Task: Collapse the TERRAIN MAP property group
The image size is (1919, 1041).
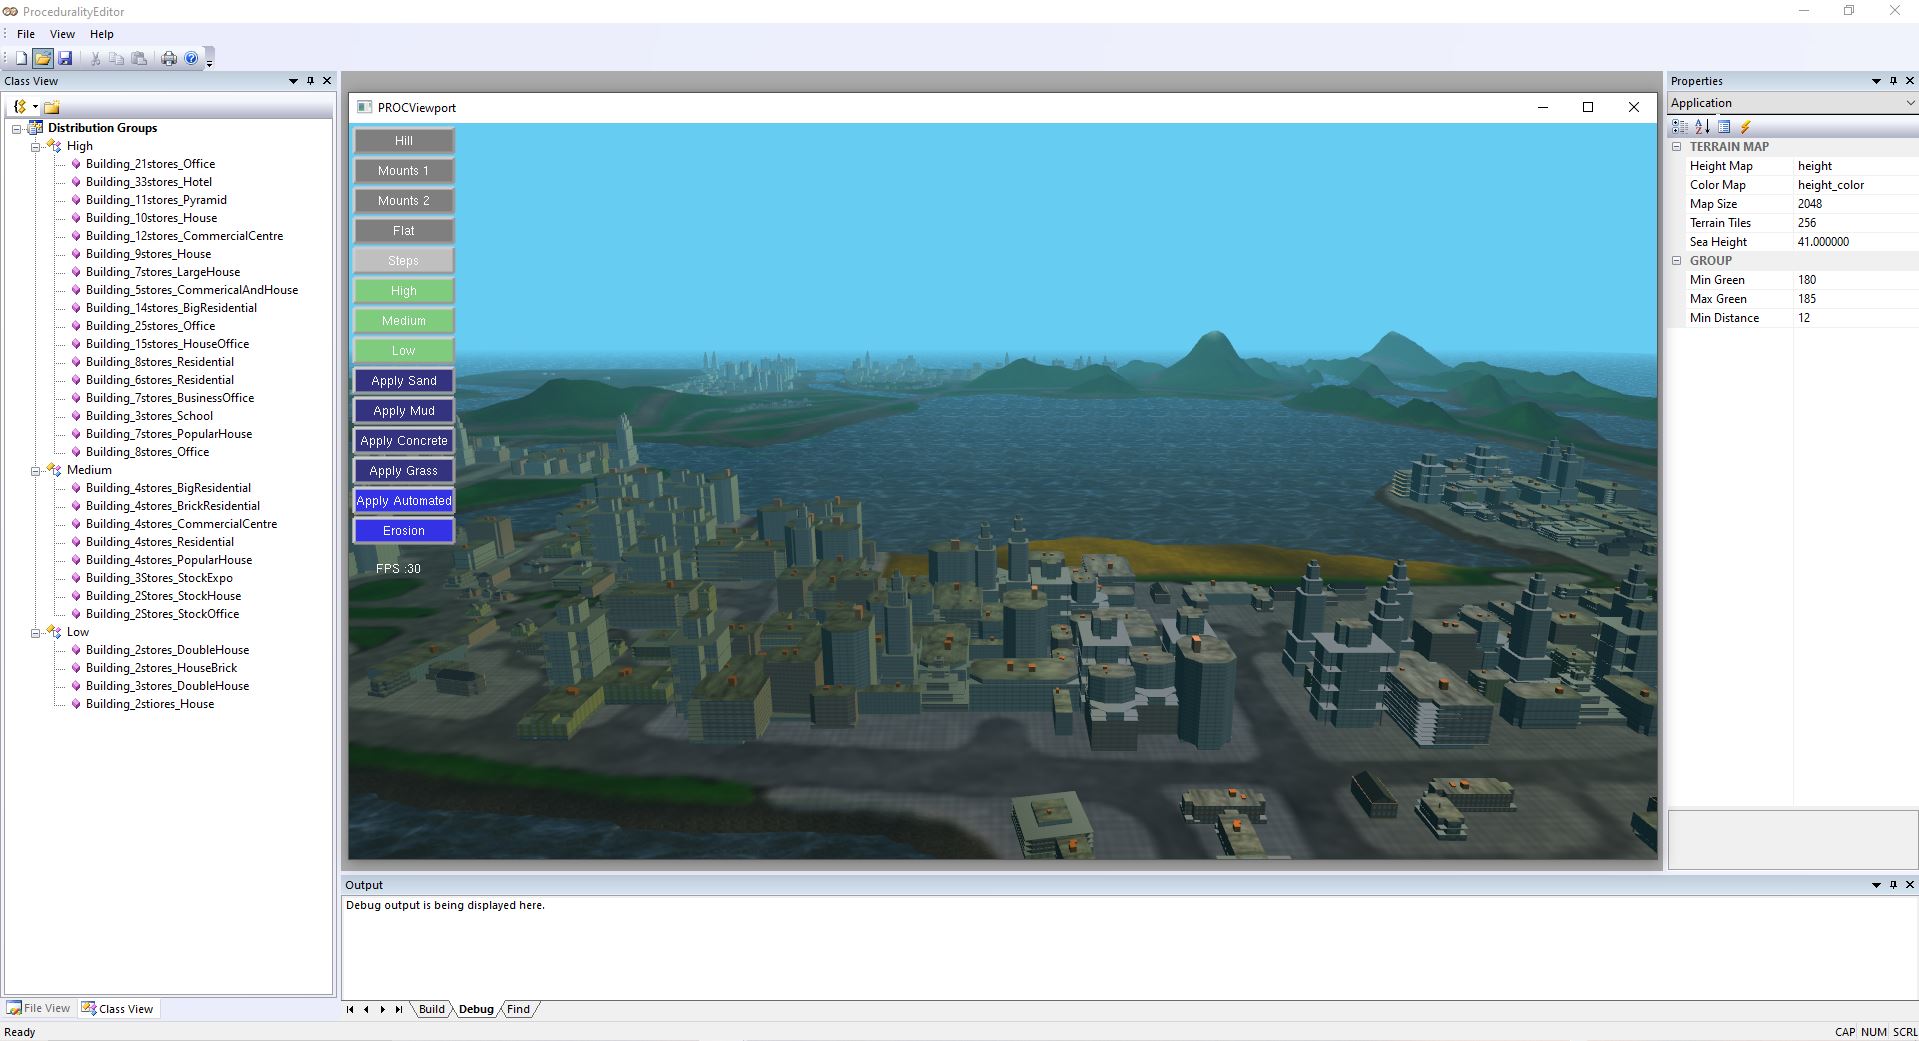Action: click(1677, 146)
